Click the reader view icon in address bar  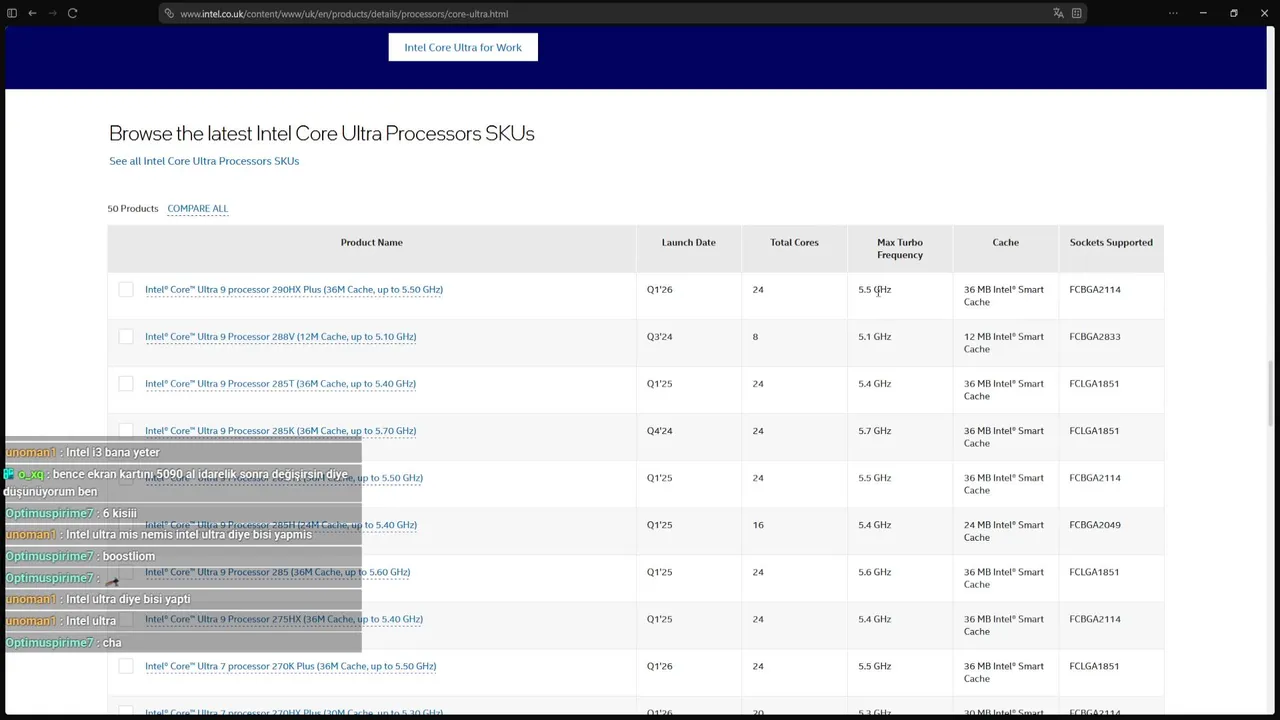pyautogui.click(x=1076, y=13)
